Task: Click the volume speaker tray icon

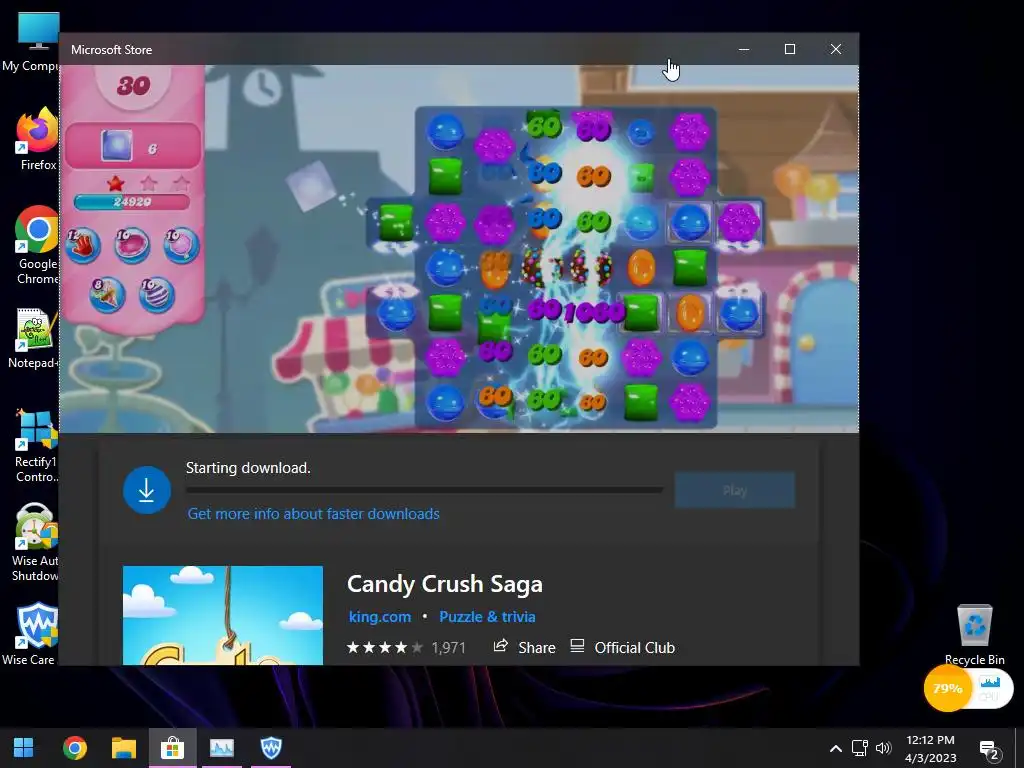Action: (x=883, y=748)
